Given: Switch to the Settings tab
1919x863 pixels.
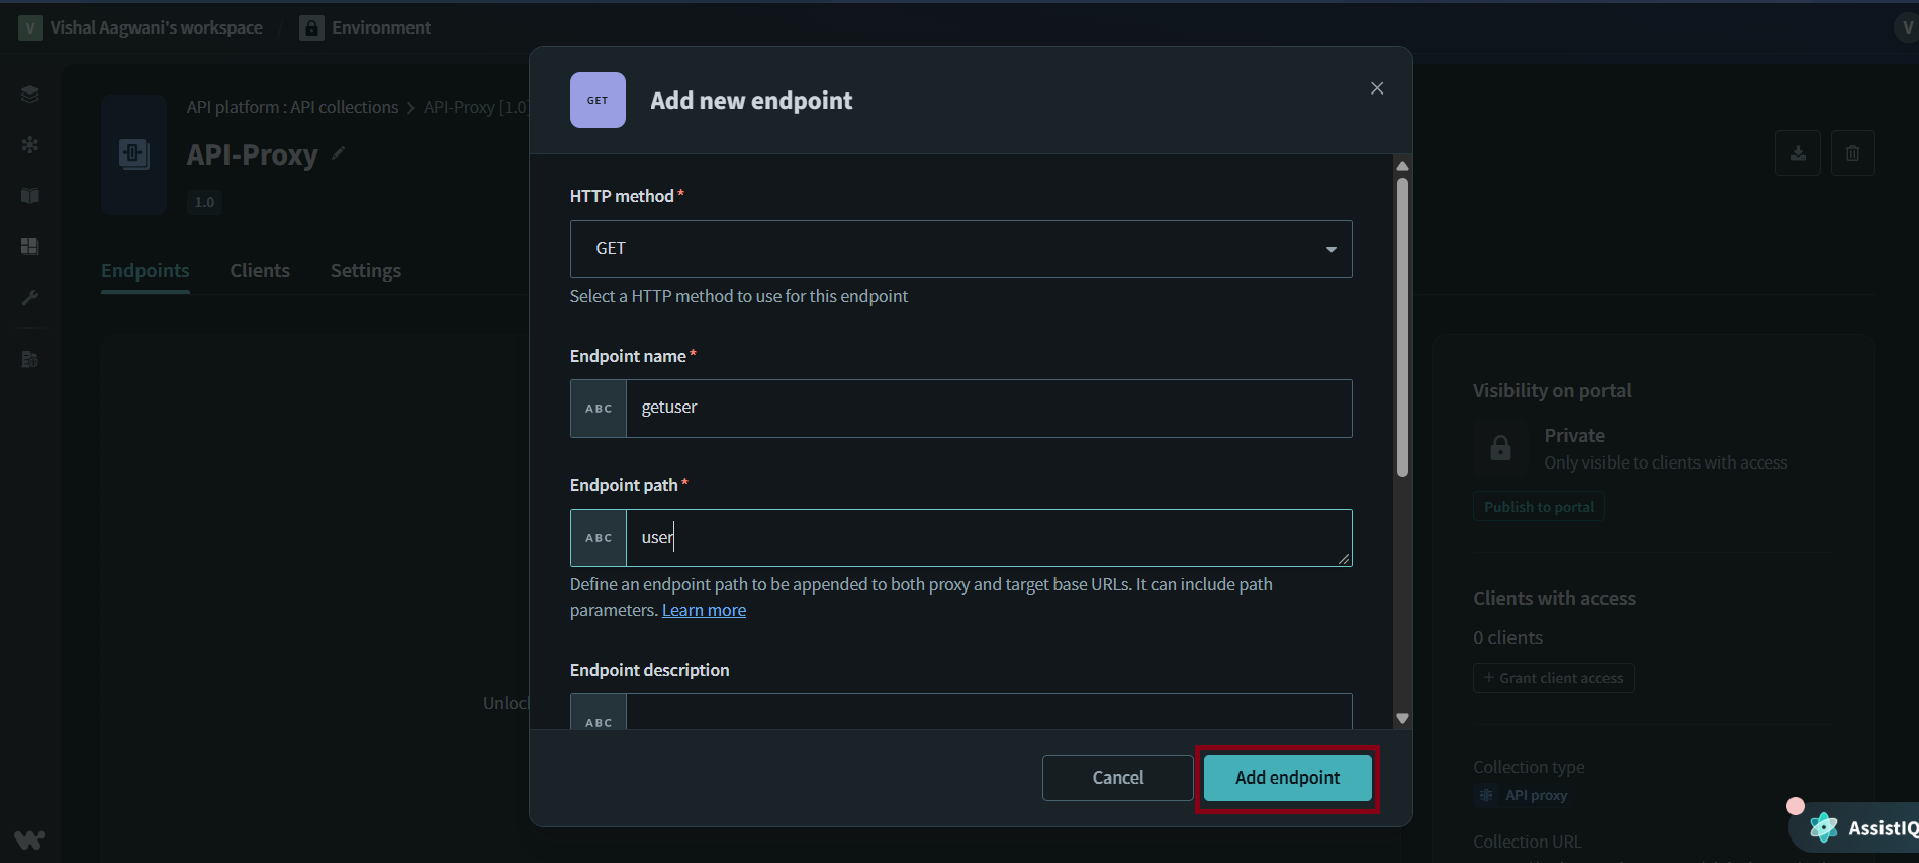Looking at the screenshot, I should pos(366,271).
